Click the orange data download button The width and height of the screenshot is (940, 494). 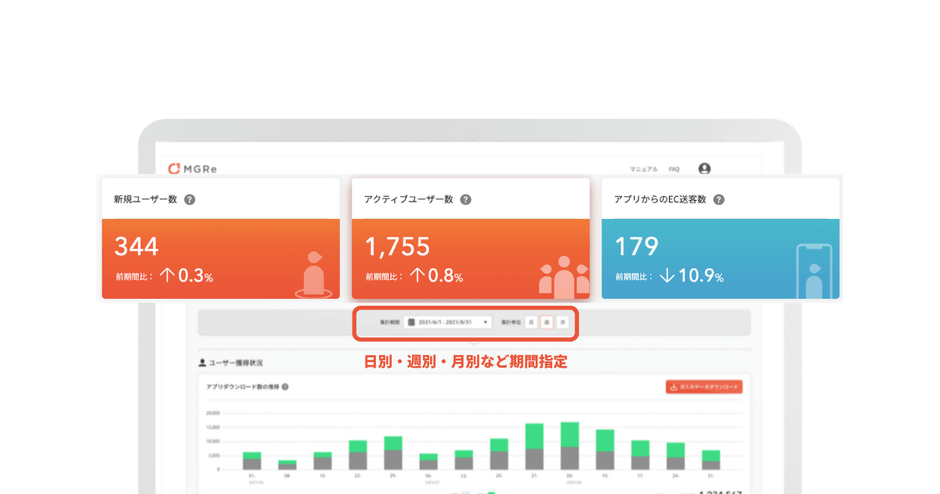(704, 386)
